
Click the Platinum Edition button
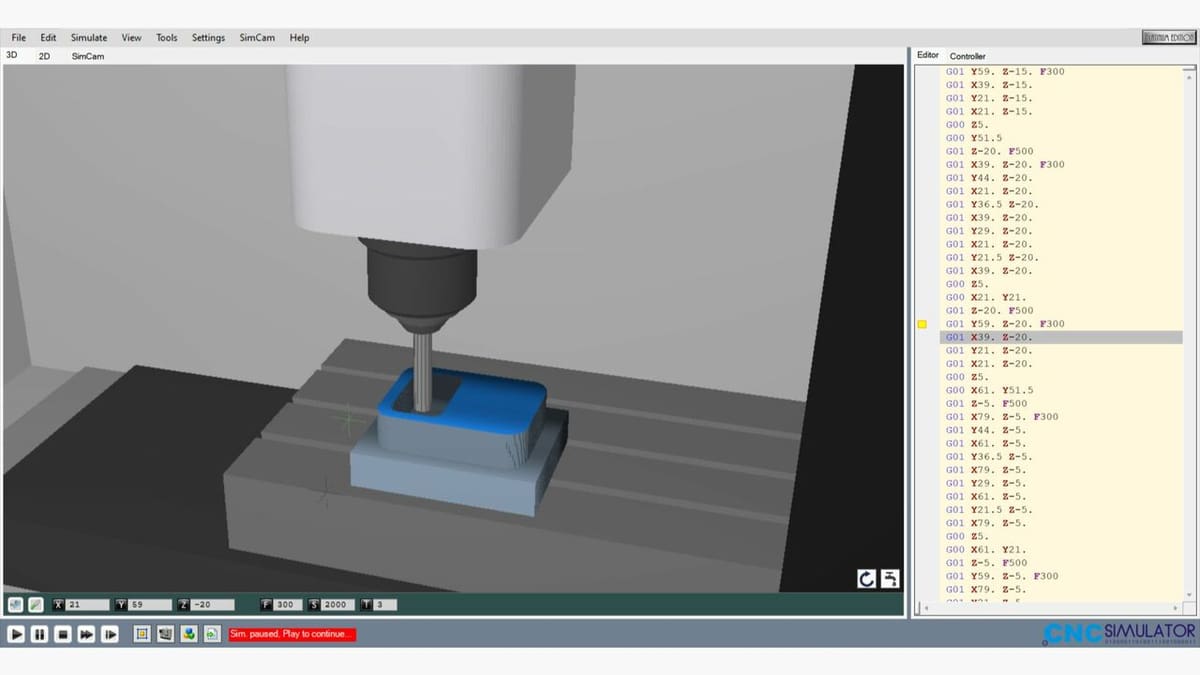1168,37
